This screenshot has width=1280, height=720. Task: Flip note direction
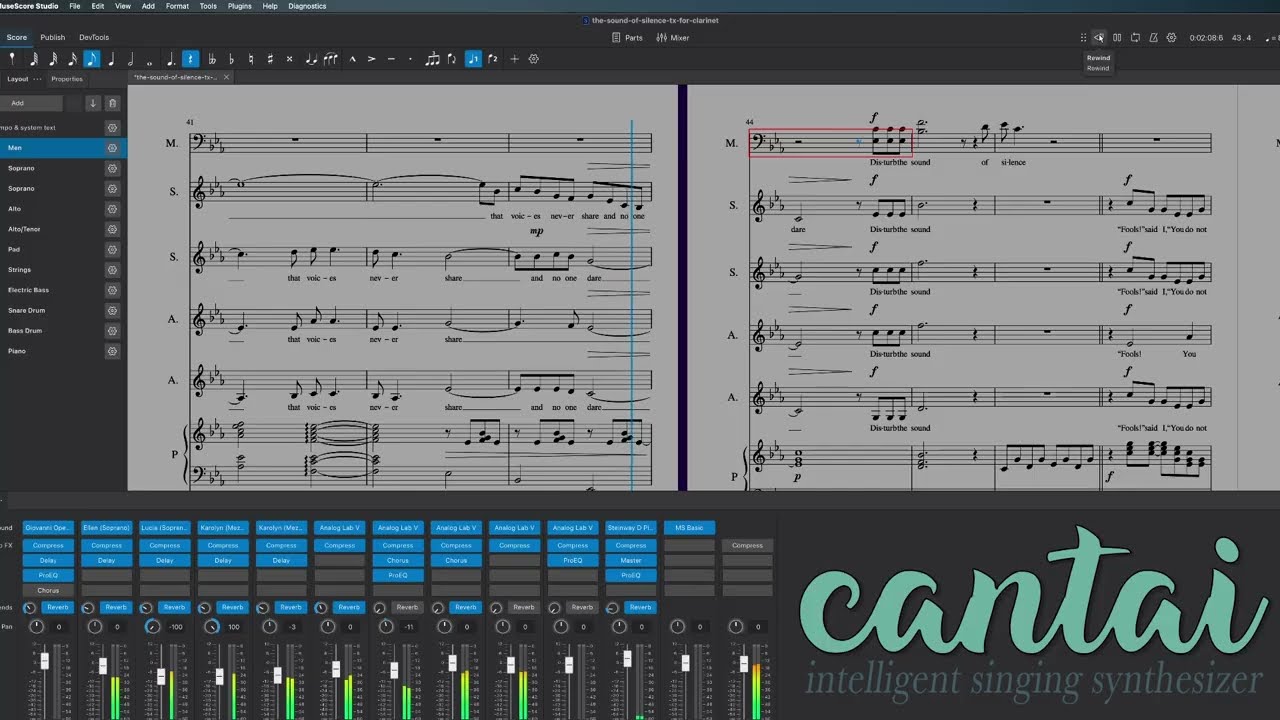[x=452, y=59]
